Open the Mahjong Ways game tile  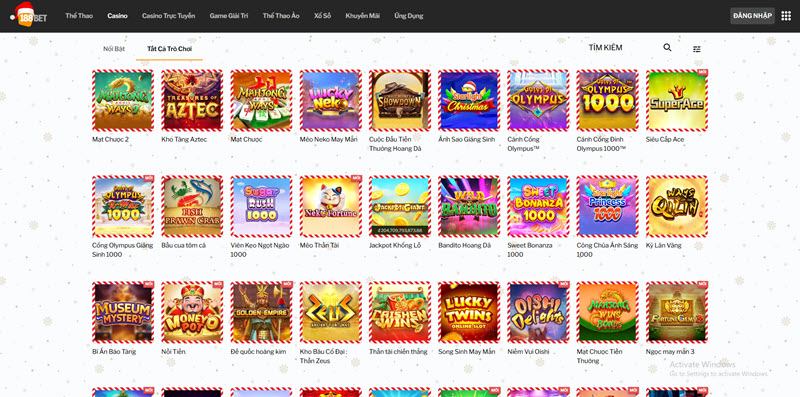pos(261,101)
